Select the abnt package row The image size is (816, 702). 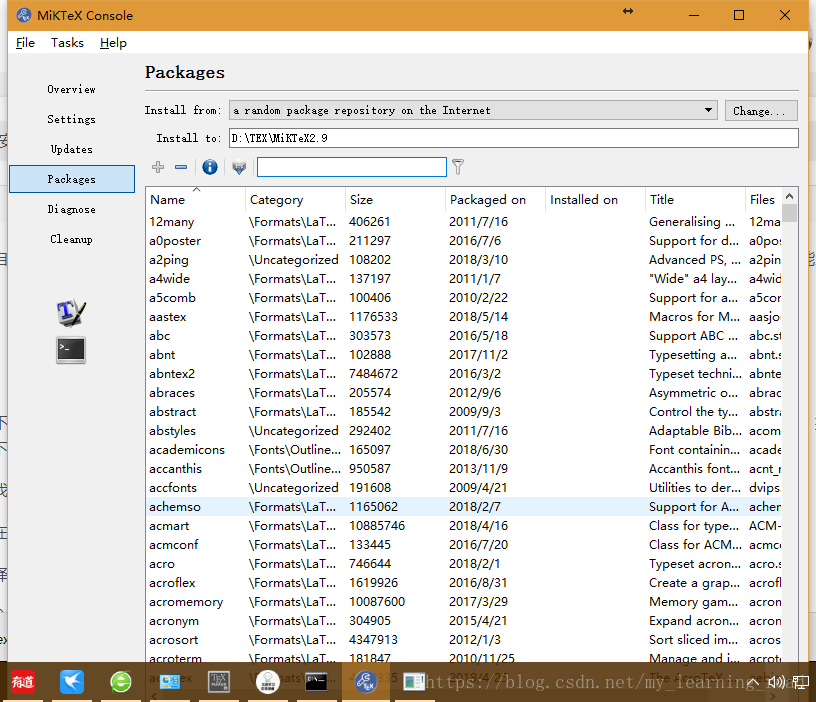(x=464, y=355)
